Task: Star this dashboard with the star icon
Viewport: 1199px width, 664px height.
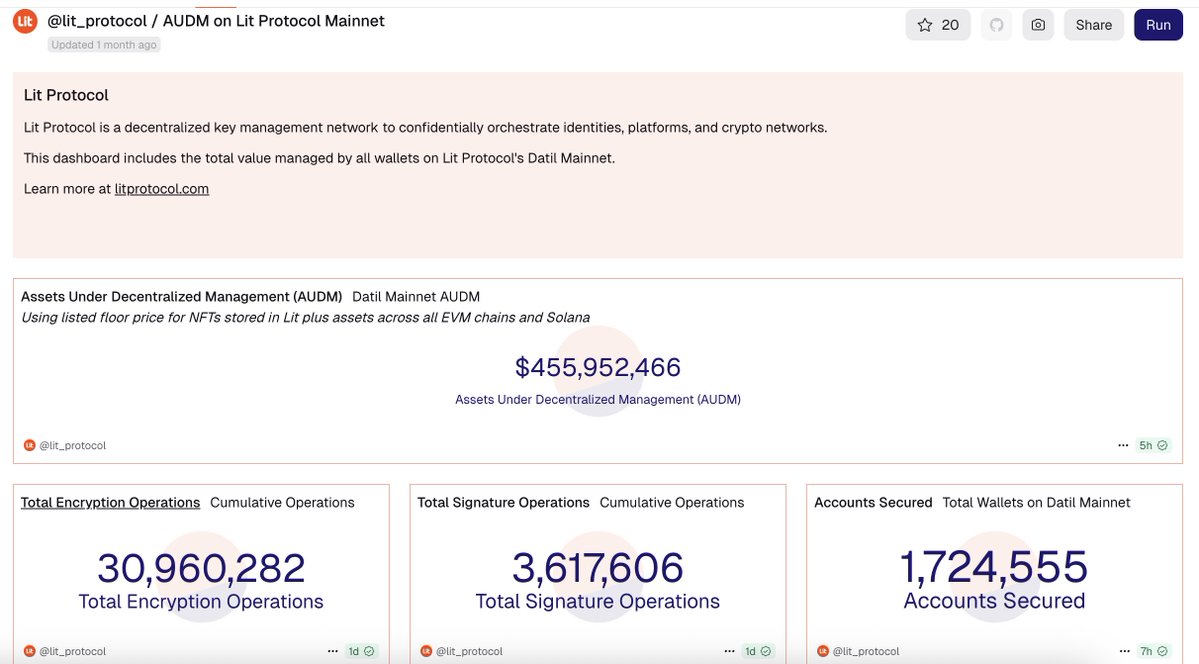Action: coord(938,25)
